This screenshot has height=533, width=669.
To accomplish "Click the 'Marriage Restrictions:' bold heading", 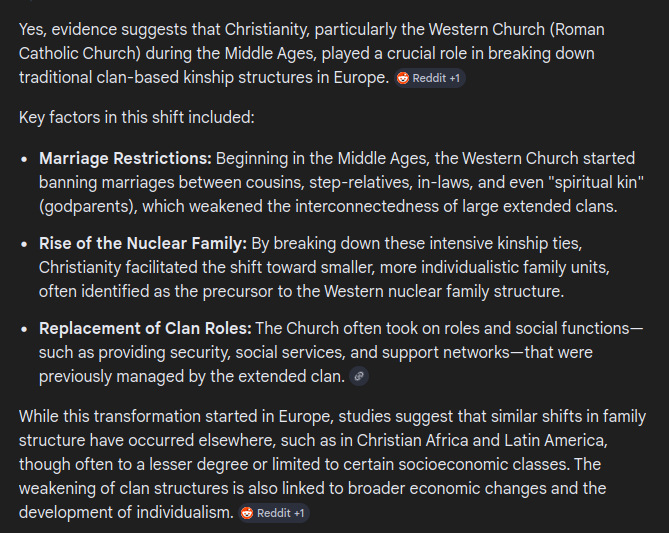I will (x=125, y=159).
